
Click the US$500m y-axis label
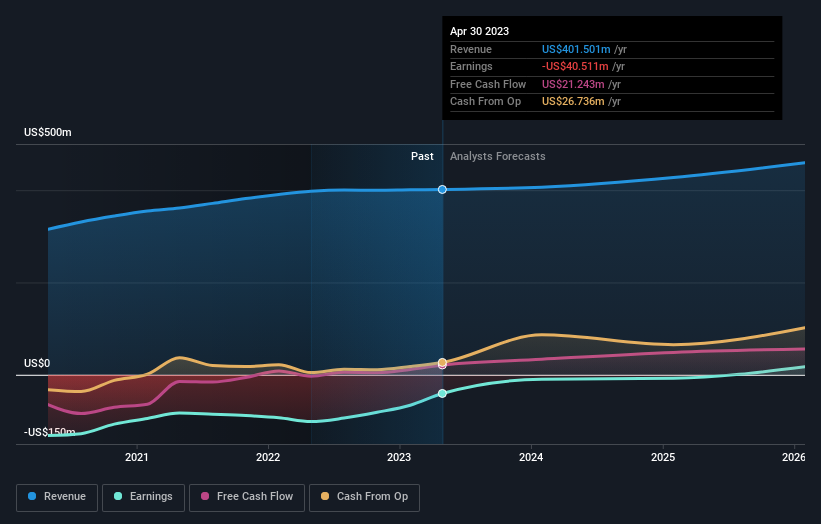(48, 132)
